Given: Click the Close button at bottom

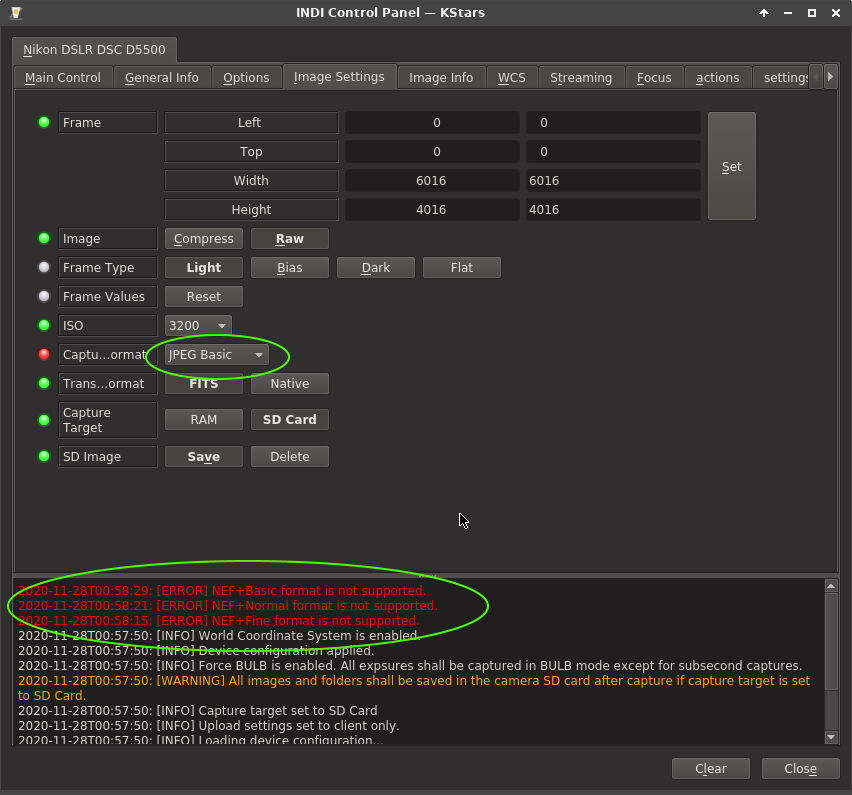Looking at the screenshot, I should 800,768.
